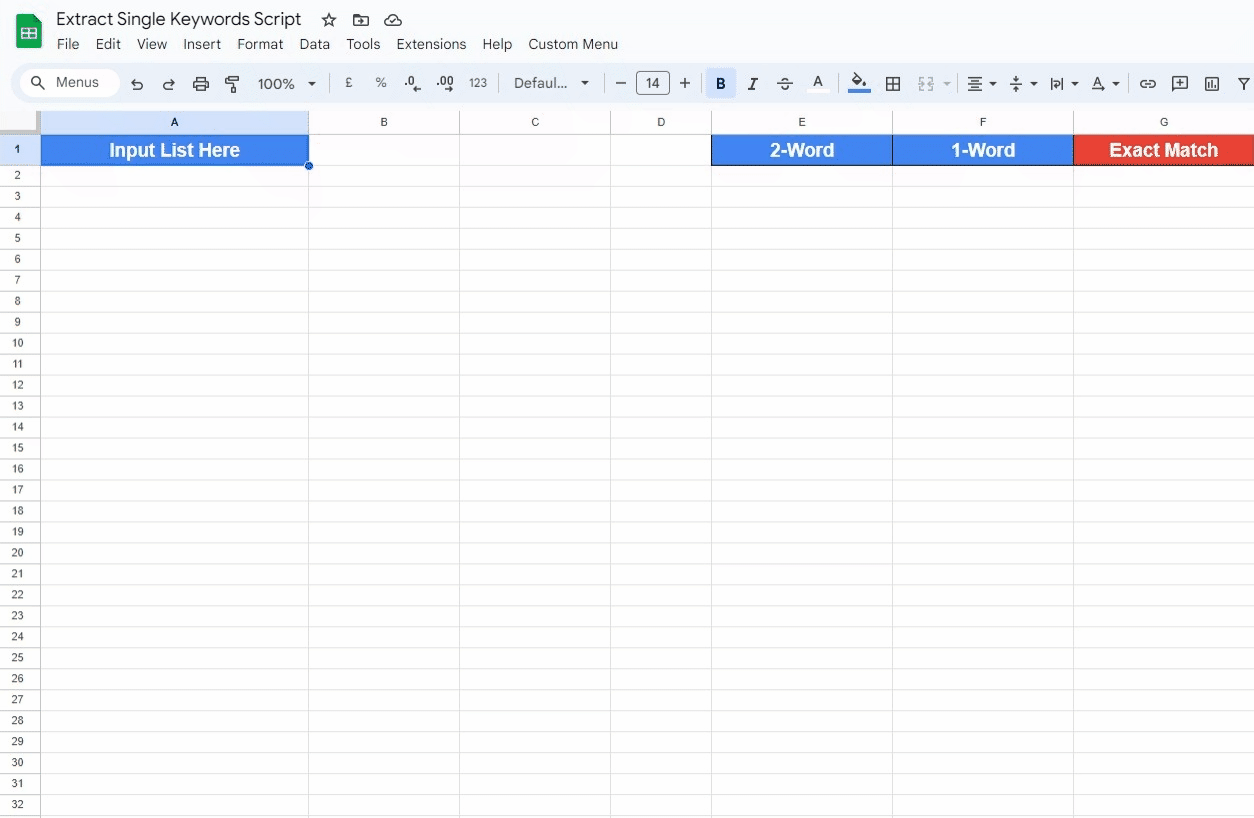1254x818 pixels.
Task: Star this spreadsheet document
Action: click(329, 20)
